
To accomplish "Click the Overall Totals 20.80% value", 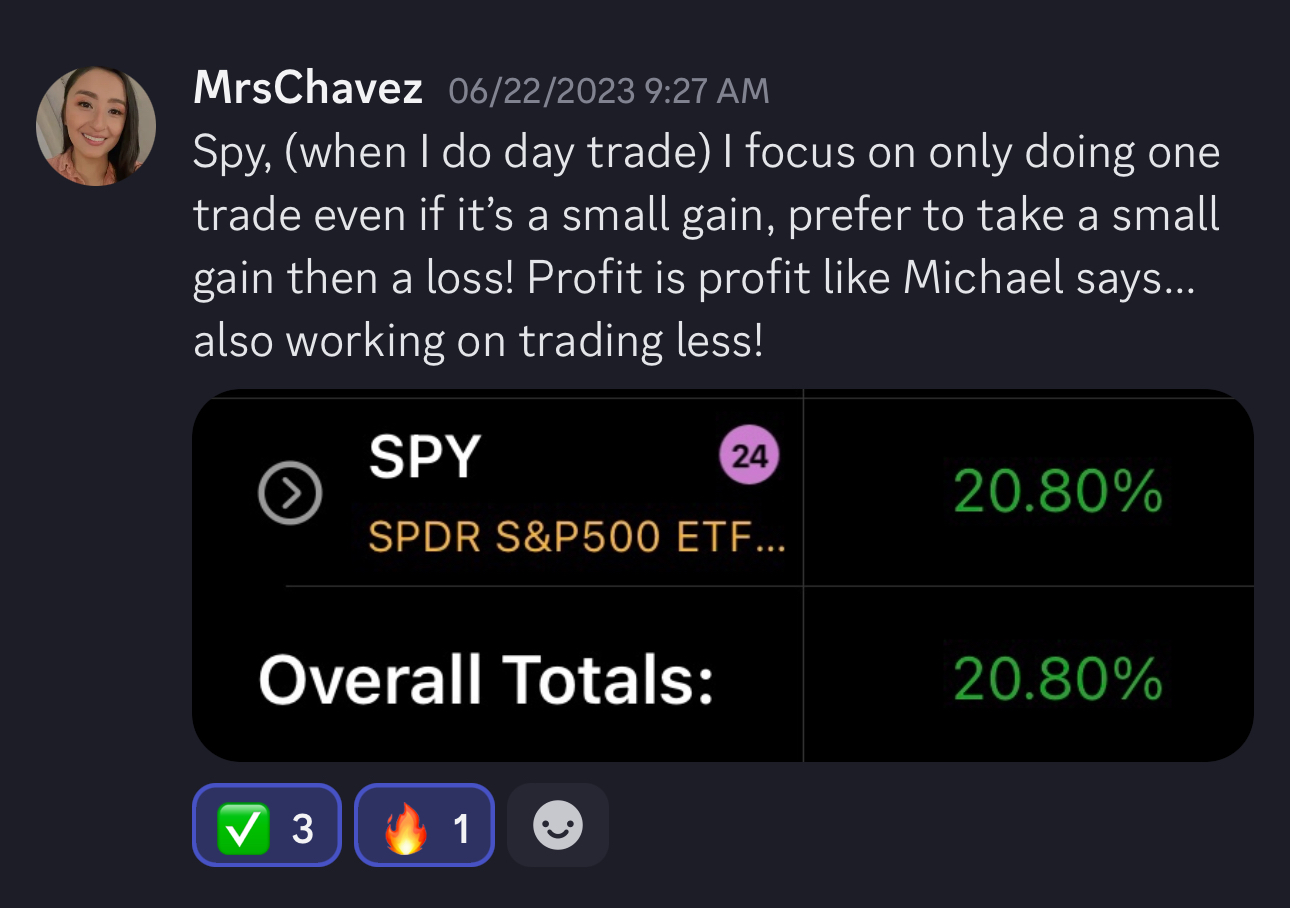I will click(x=1057, y=680).
